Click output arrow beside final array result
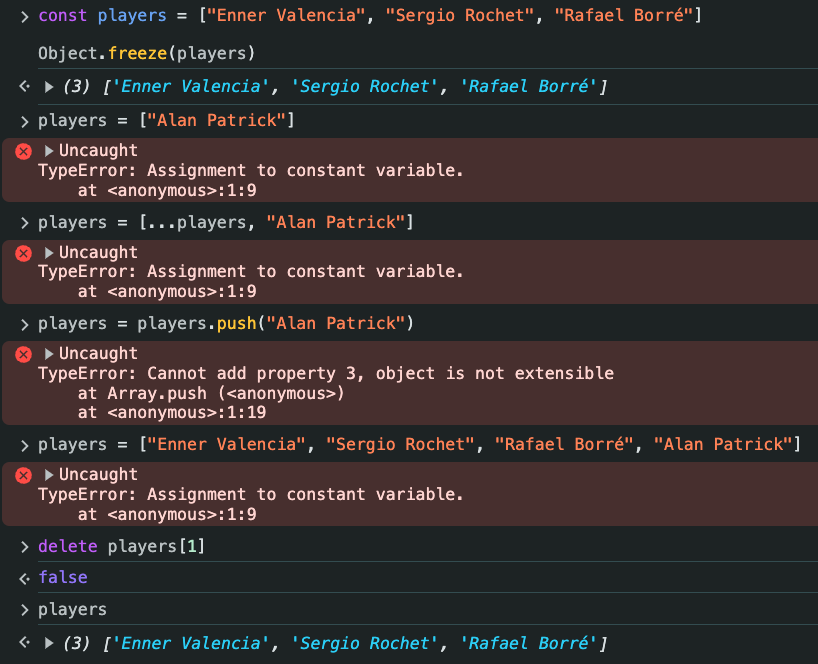Image resolution: width=818 pixels, height=664 pixels. (x=25, y=642)
